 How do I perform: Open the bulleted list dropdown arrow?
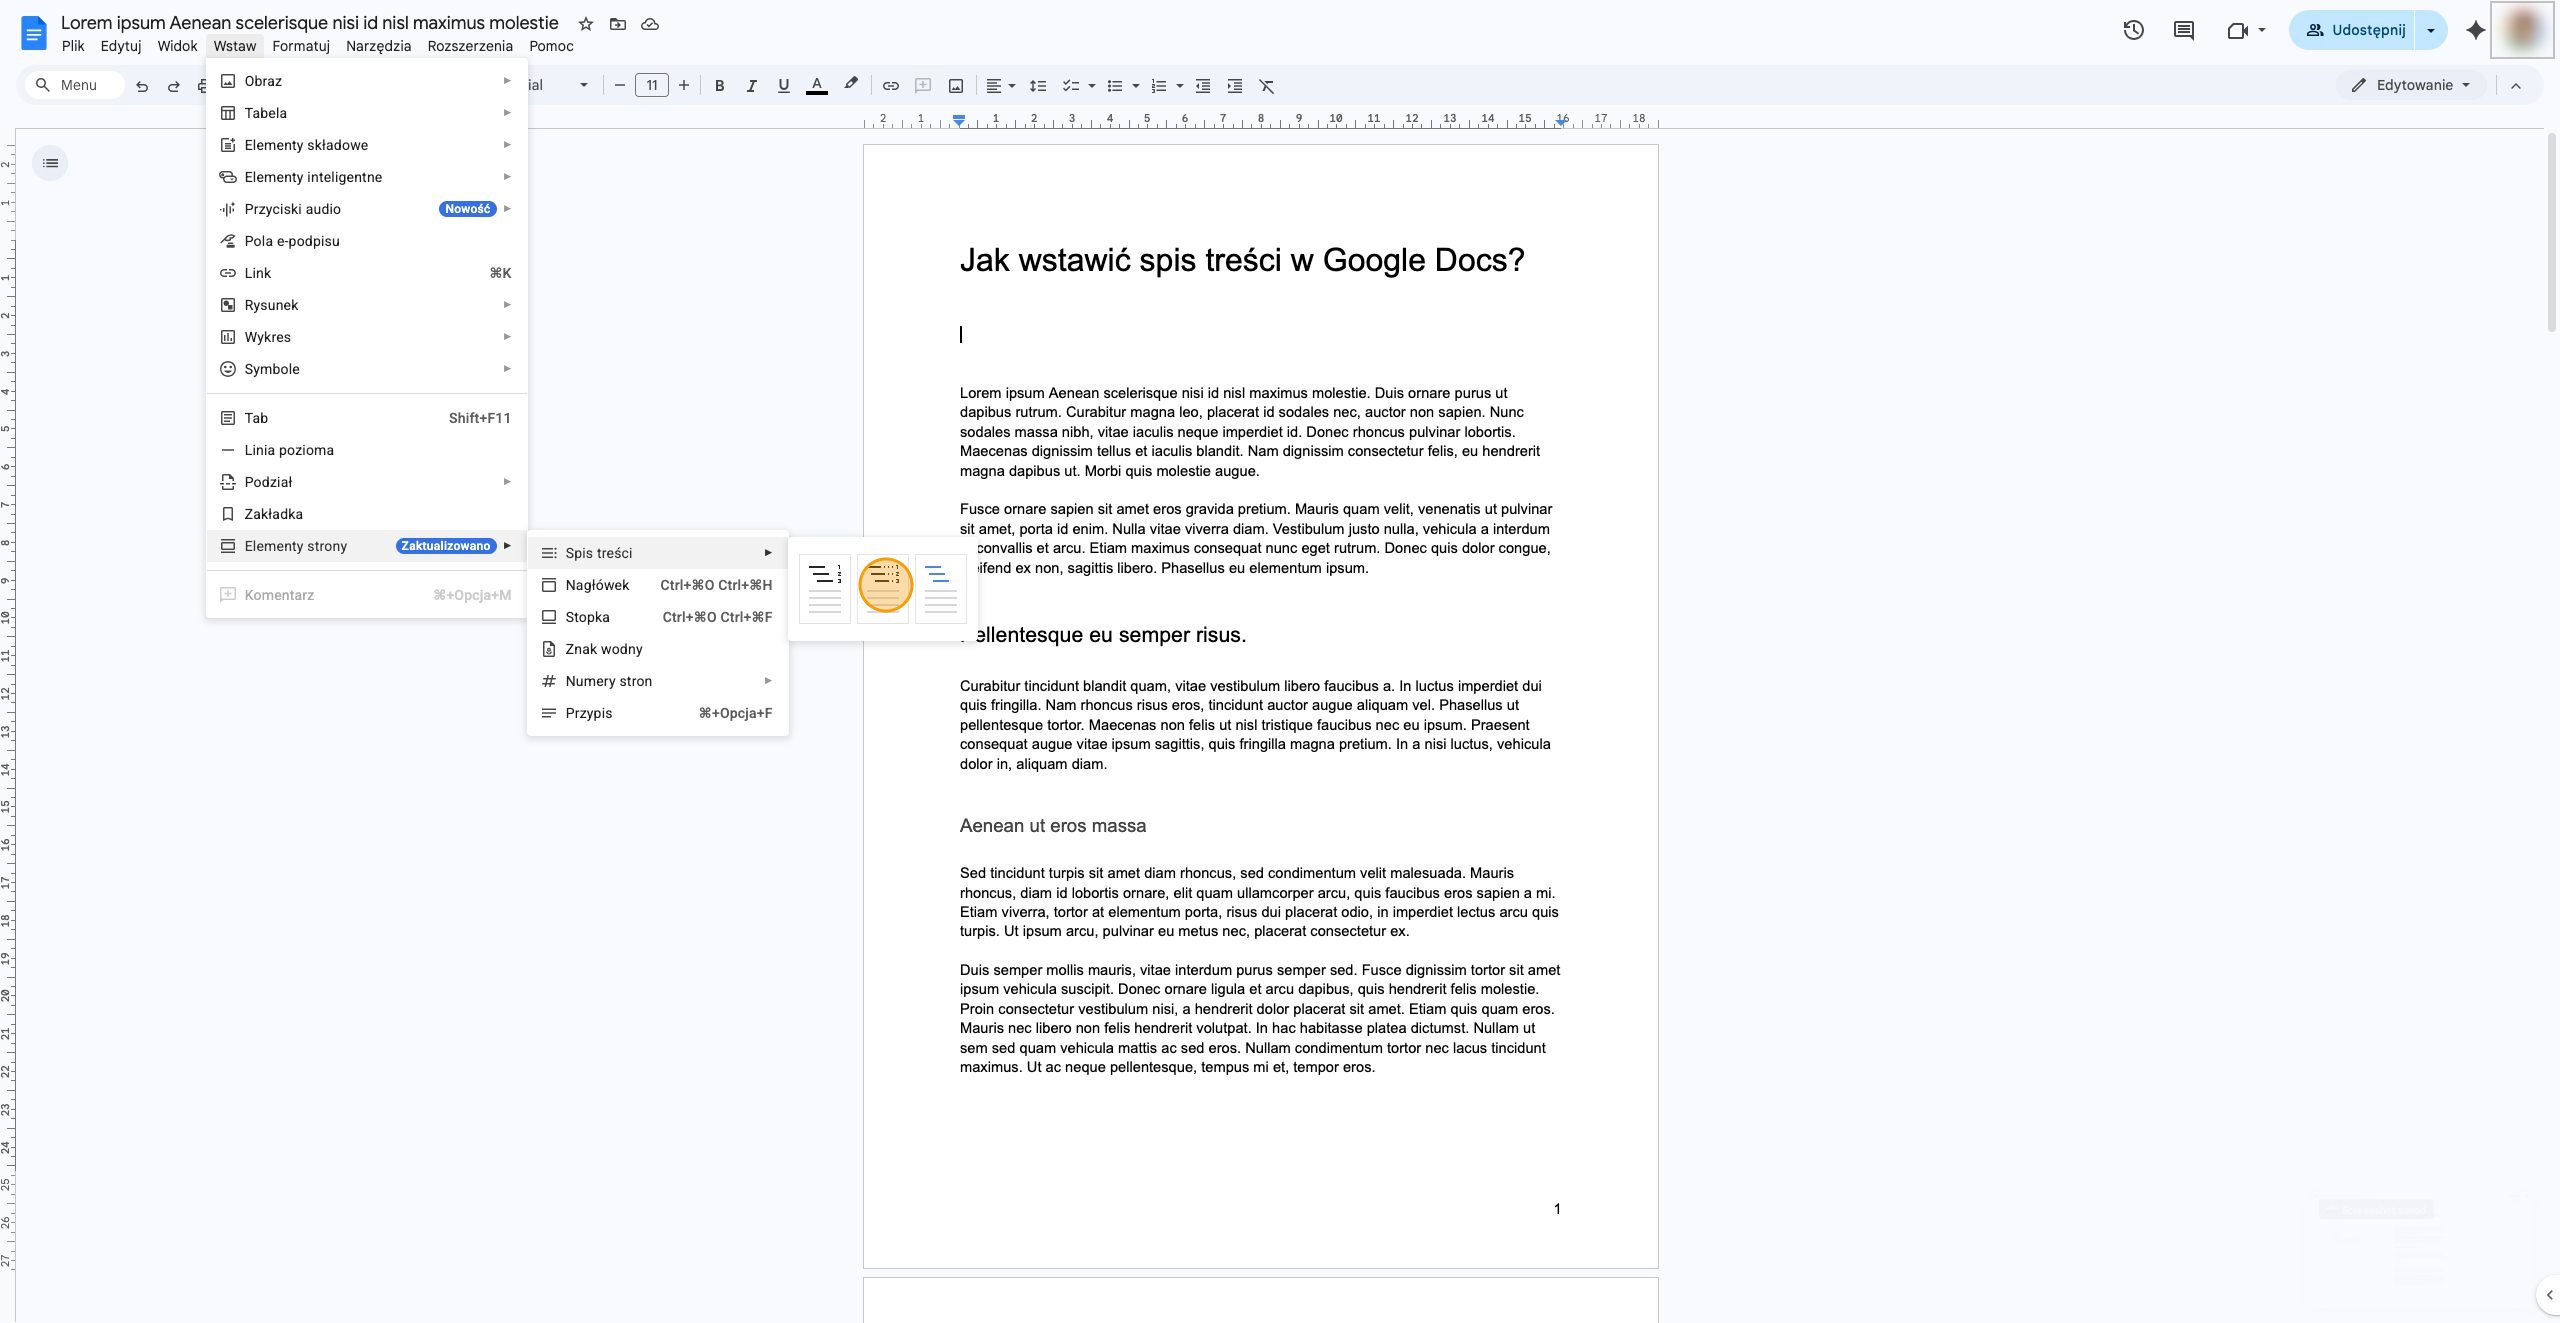pos(1136,86)
